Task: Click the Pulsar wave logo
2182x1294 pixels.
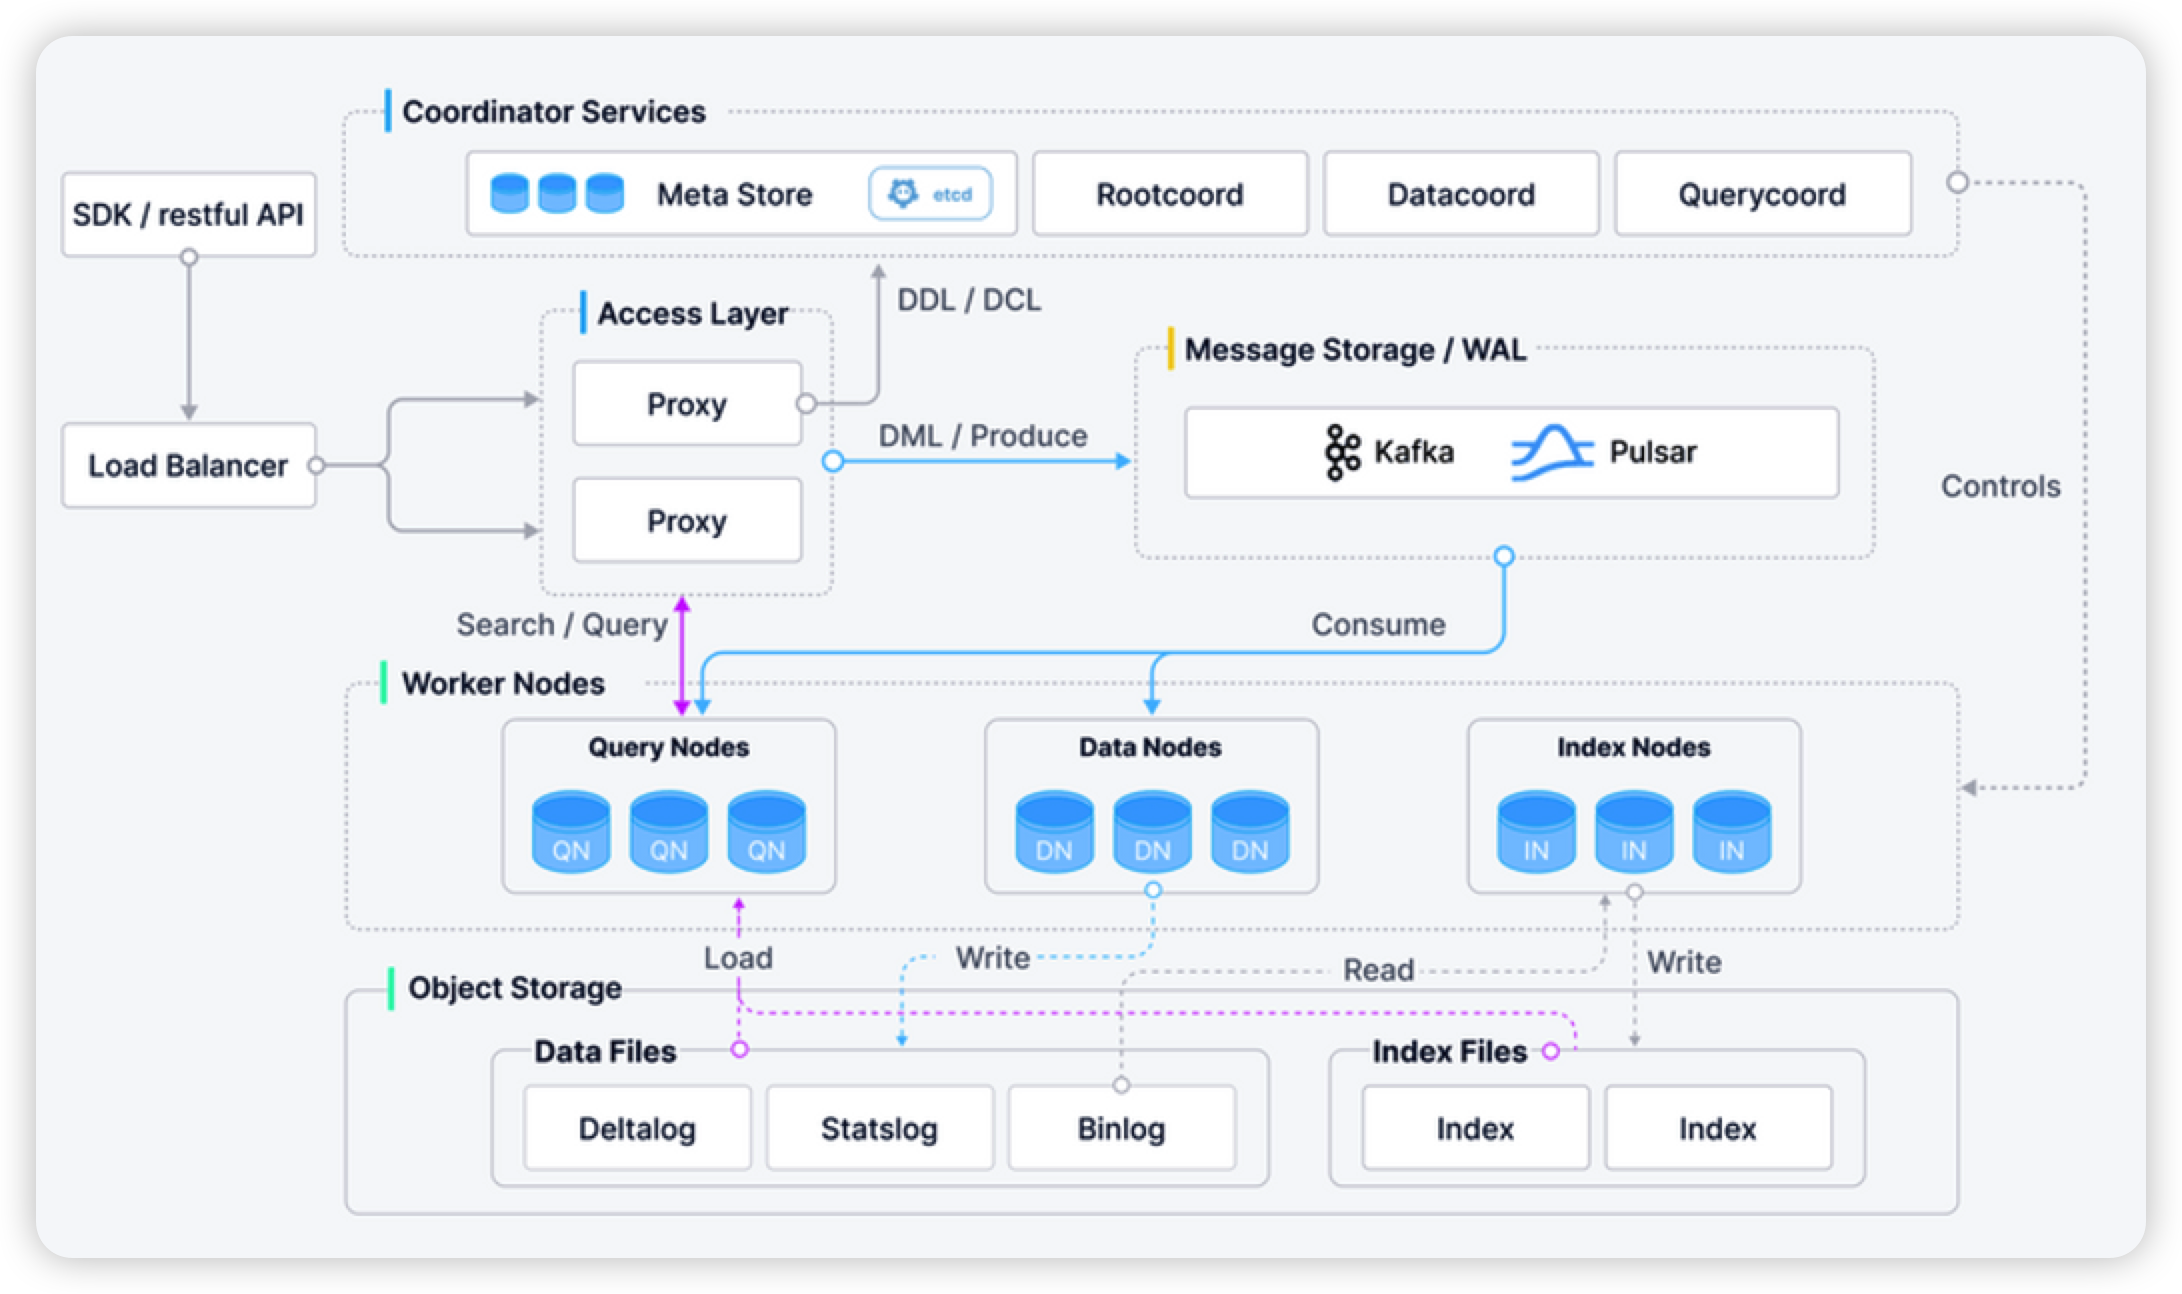Action: pyautogui.click(x=1551, y=452)
